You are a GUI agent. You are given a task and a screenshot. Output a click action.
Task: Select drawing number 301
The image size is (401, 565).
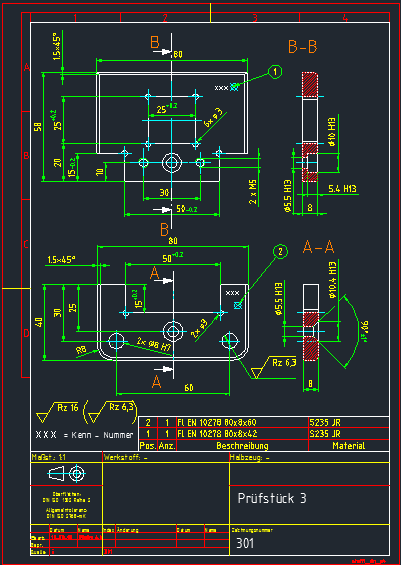pyautogui.click(x=245, y=543)
